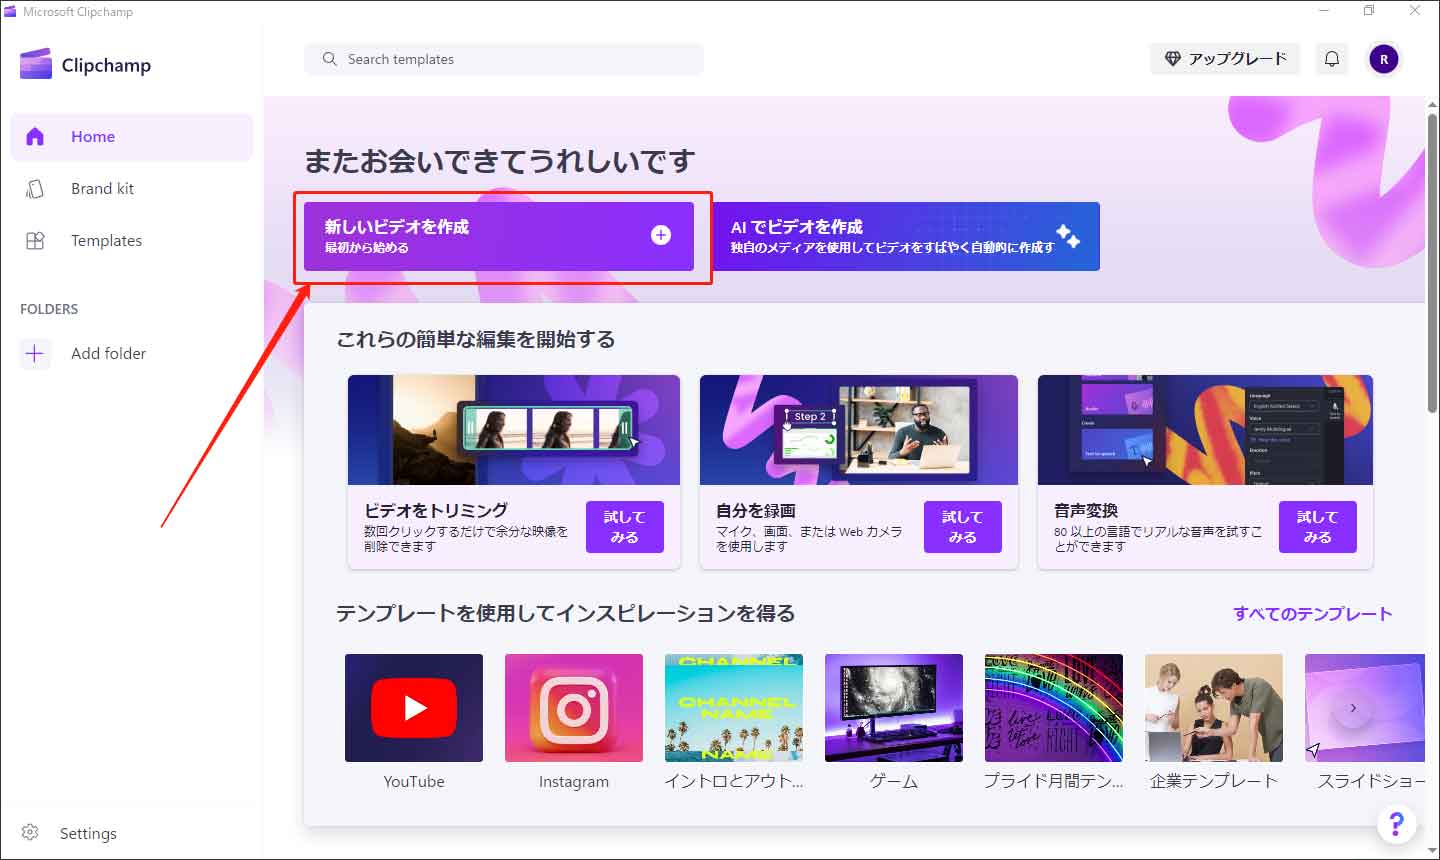
Task: Restore down the Clipchamp window
Action: pos(1369,11)
